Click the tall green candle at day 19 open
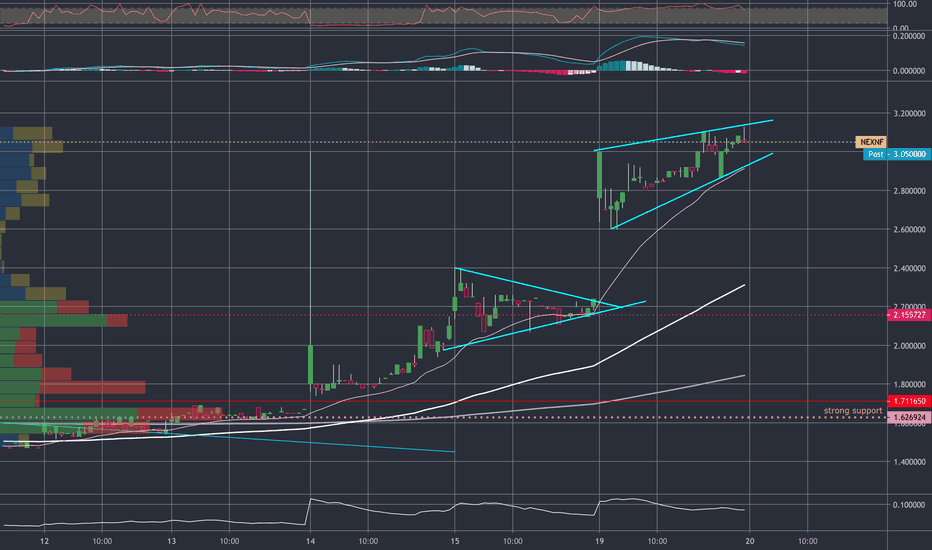The width and height of the screenshot is (932, 550). 600,175
